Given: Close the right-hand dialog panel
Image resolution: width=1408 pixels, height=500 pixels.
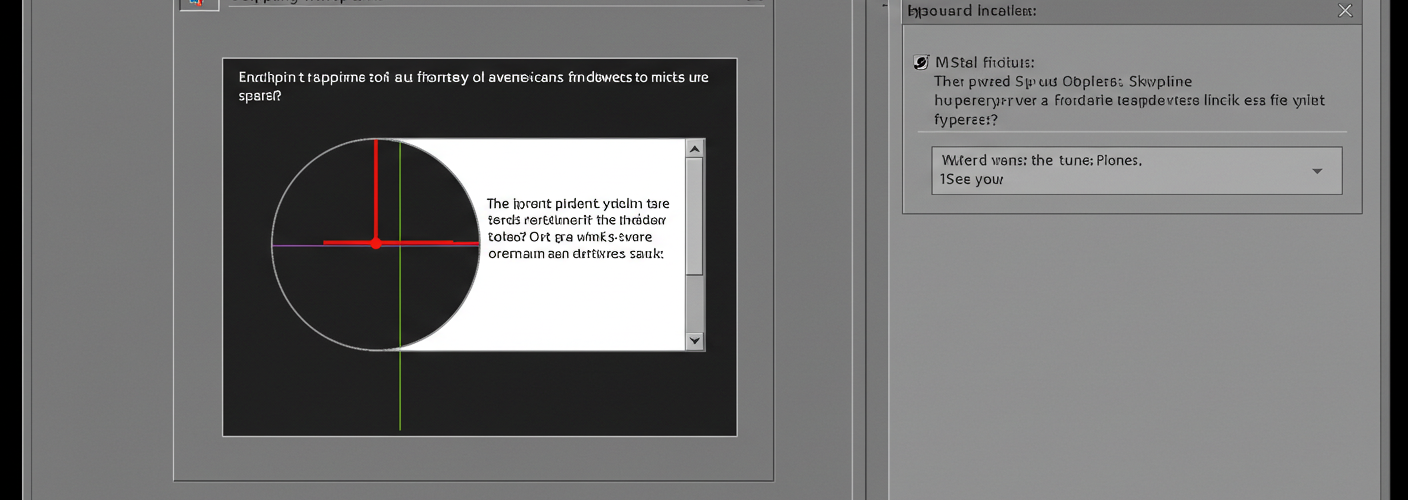Looking at the screenshot, I should pos(1345,11).
